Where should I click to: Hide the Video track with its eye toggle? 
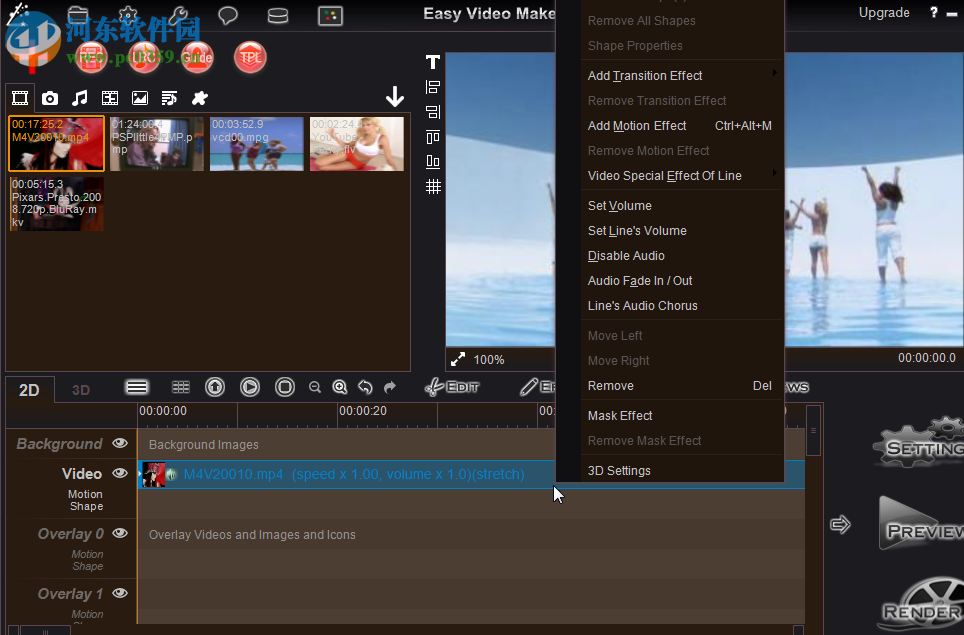(119, 473)
